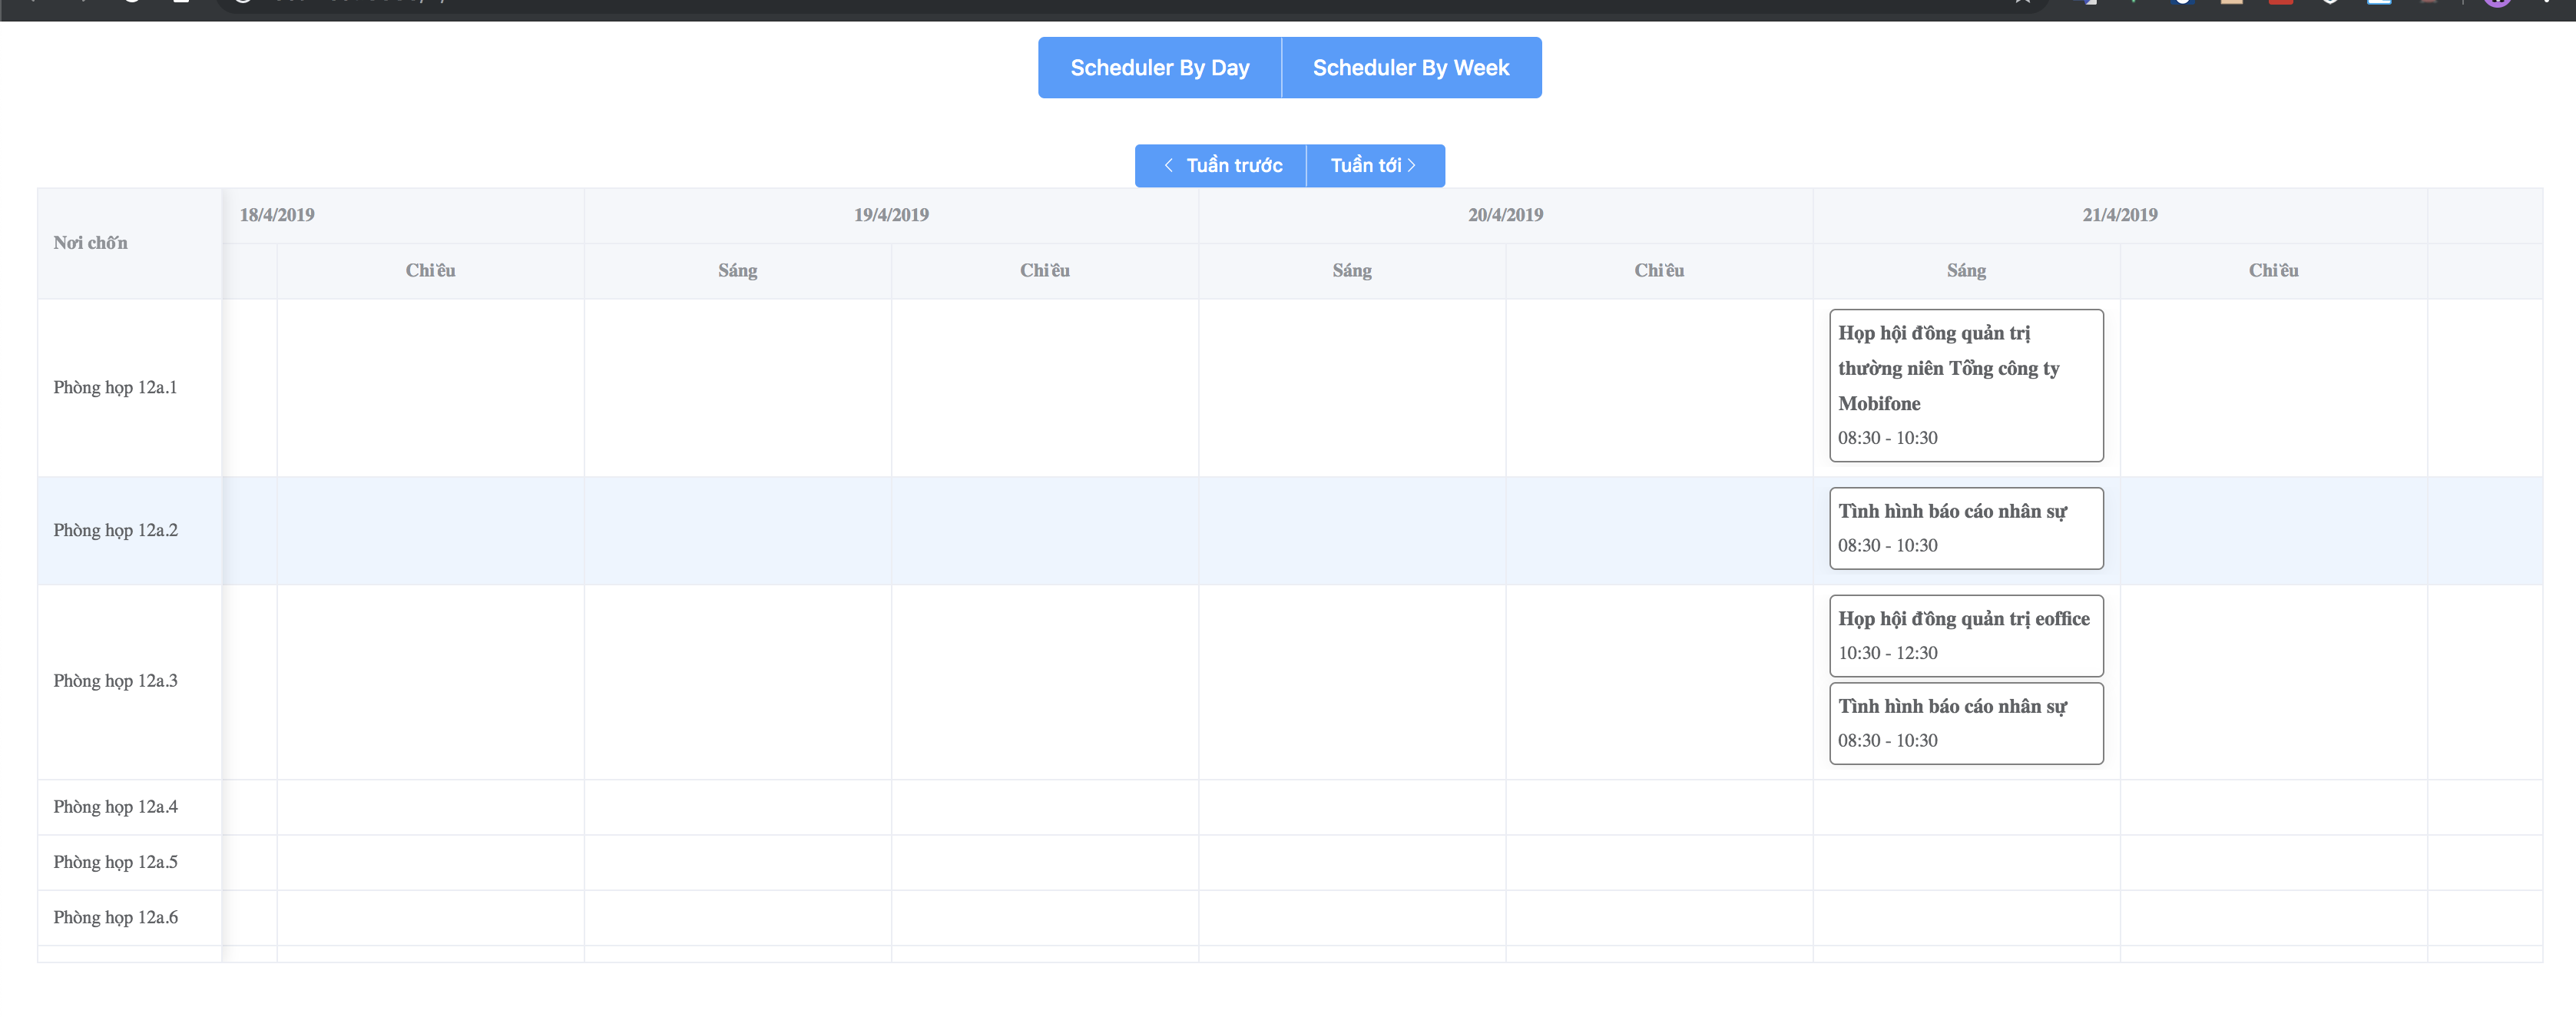2576x1017 pixels.
Task: Click the 19/4/2019 date column header
Action: coord(891,215)
